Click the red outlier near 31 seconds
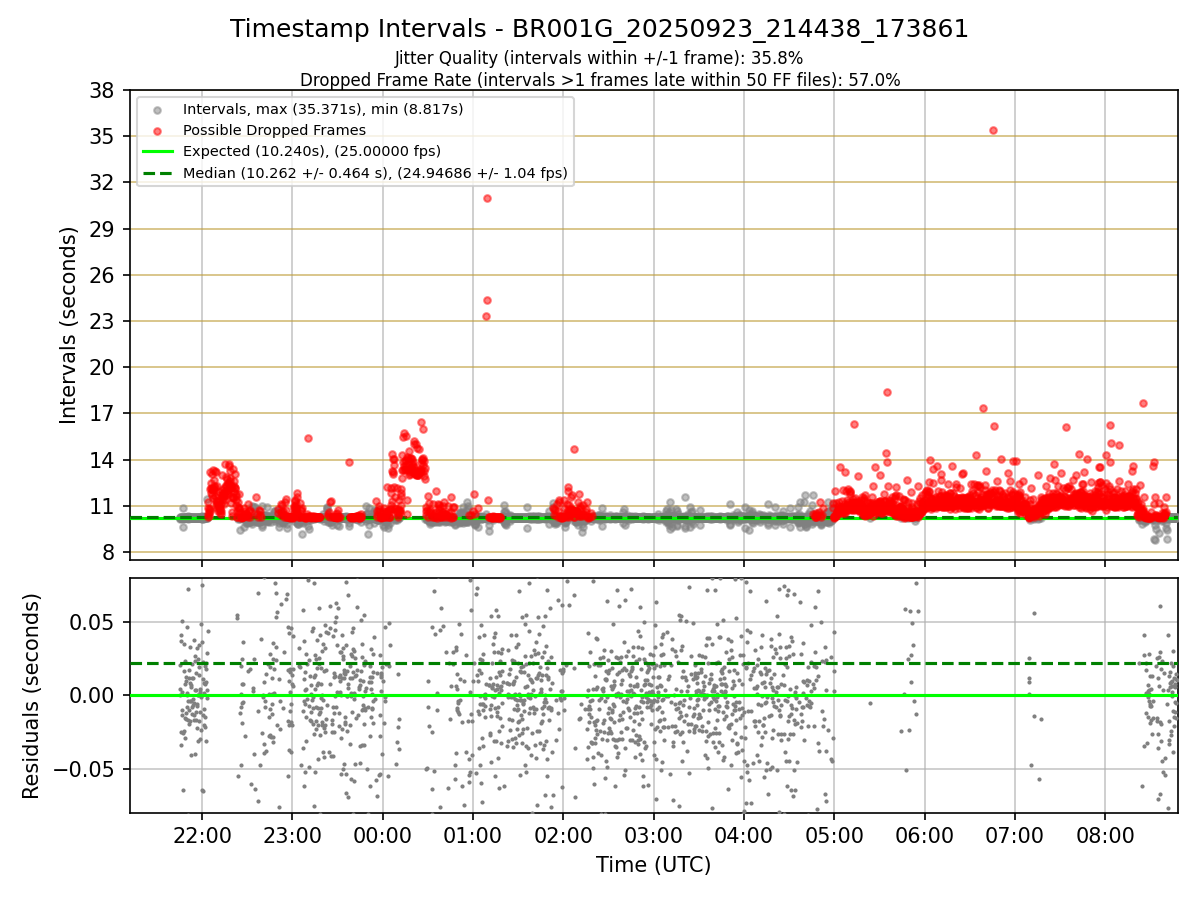Viewport: 1200px width, 900px height. [487, 198]
